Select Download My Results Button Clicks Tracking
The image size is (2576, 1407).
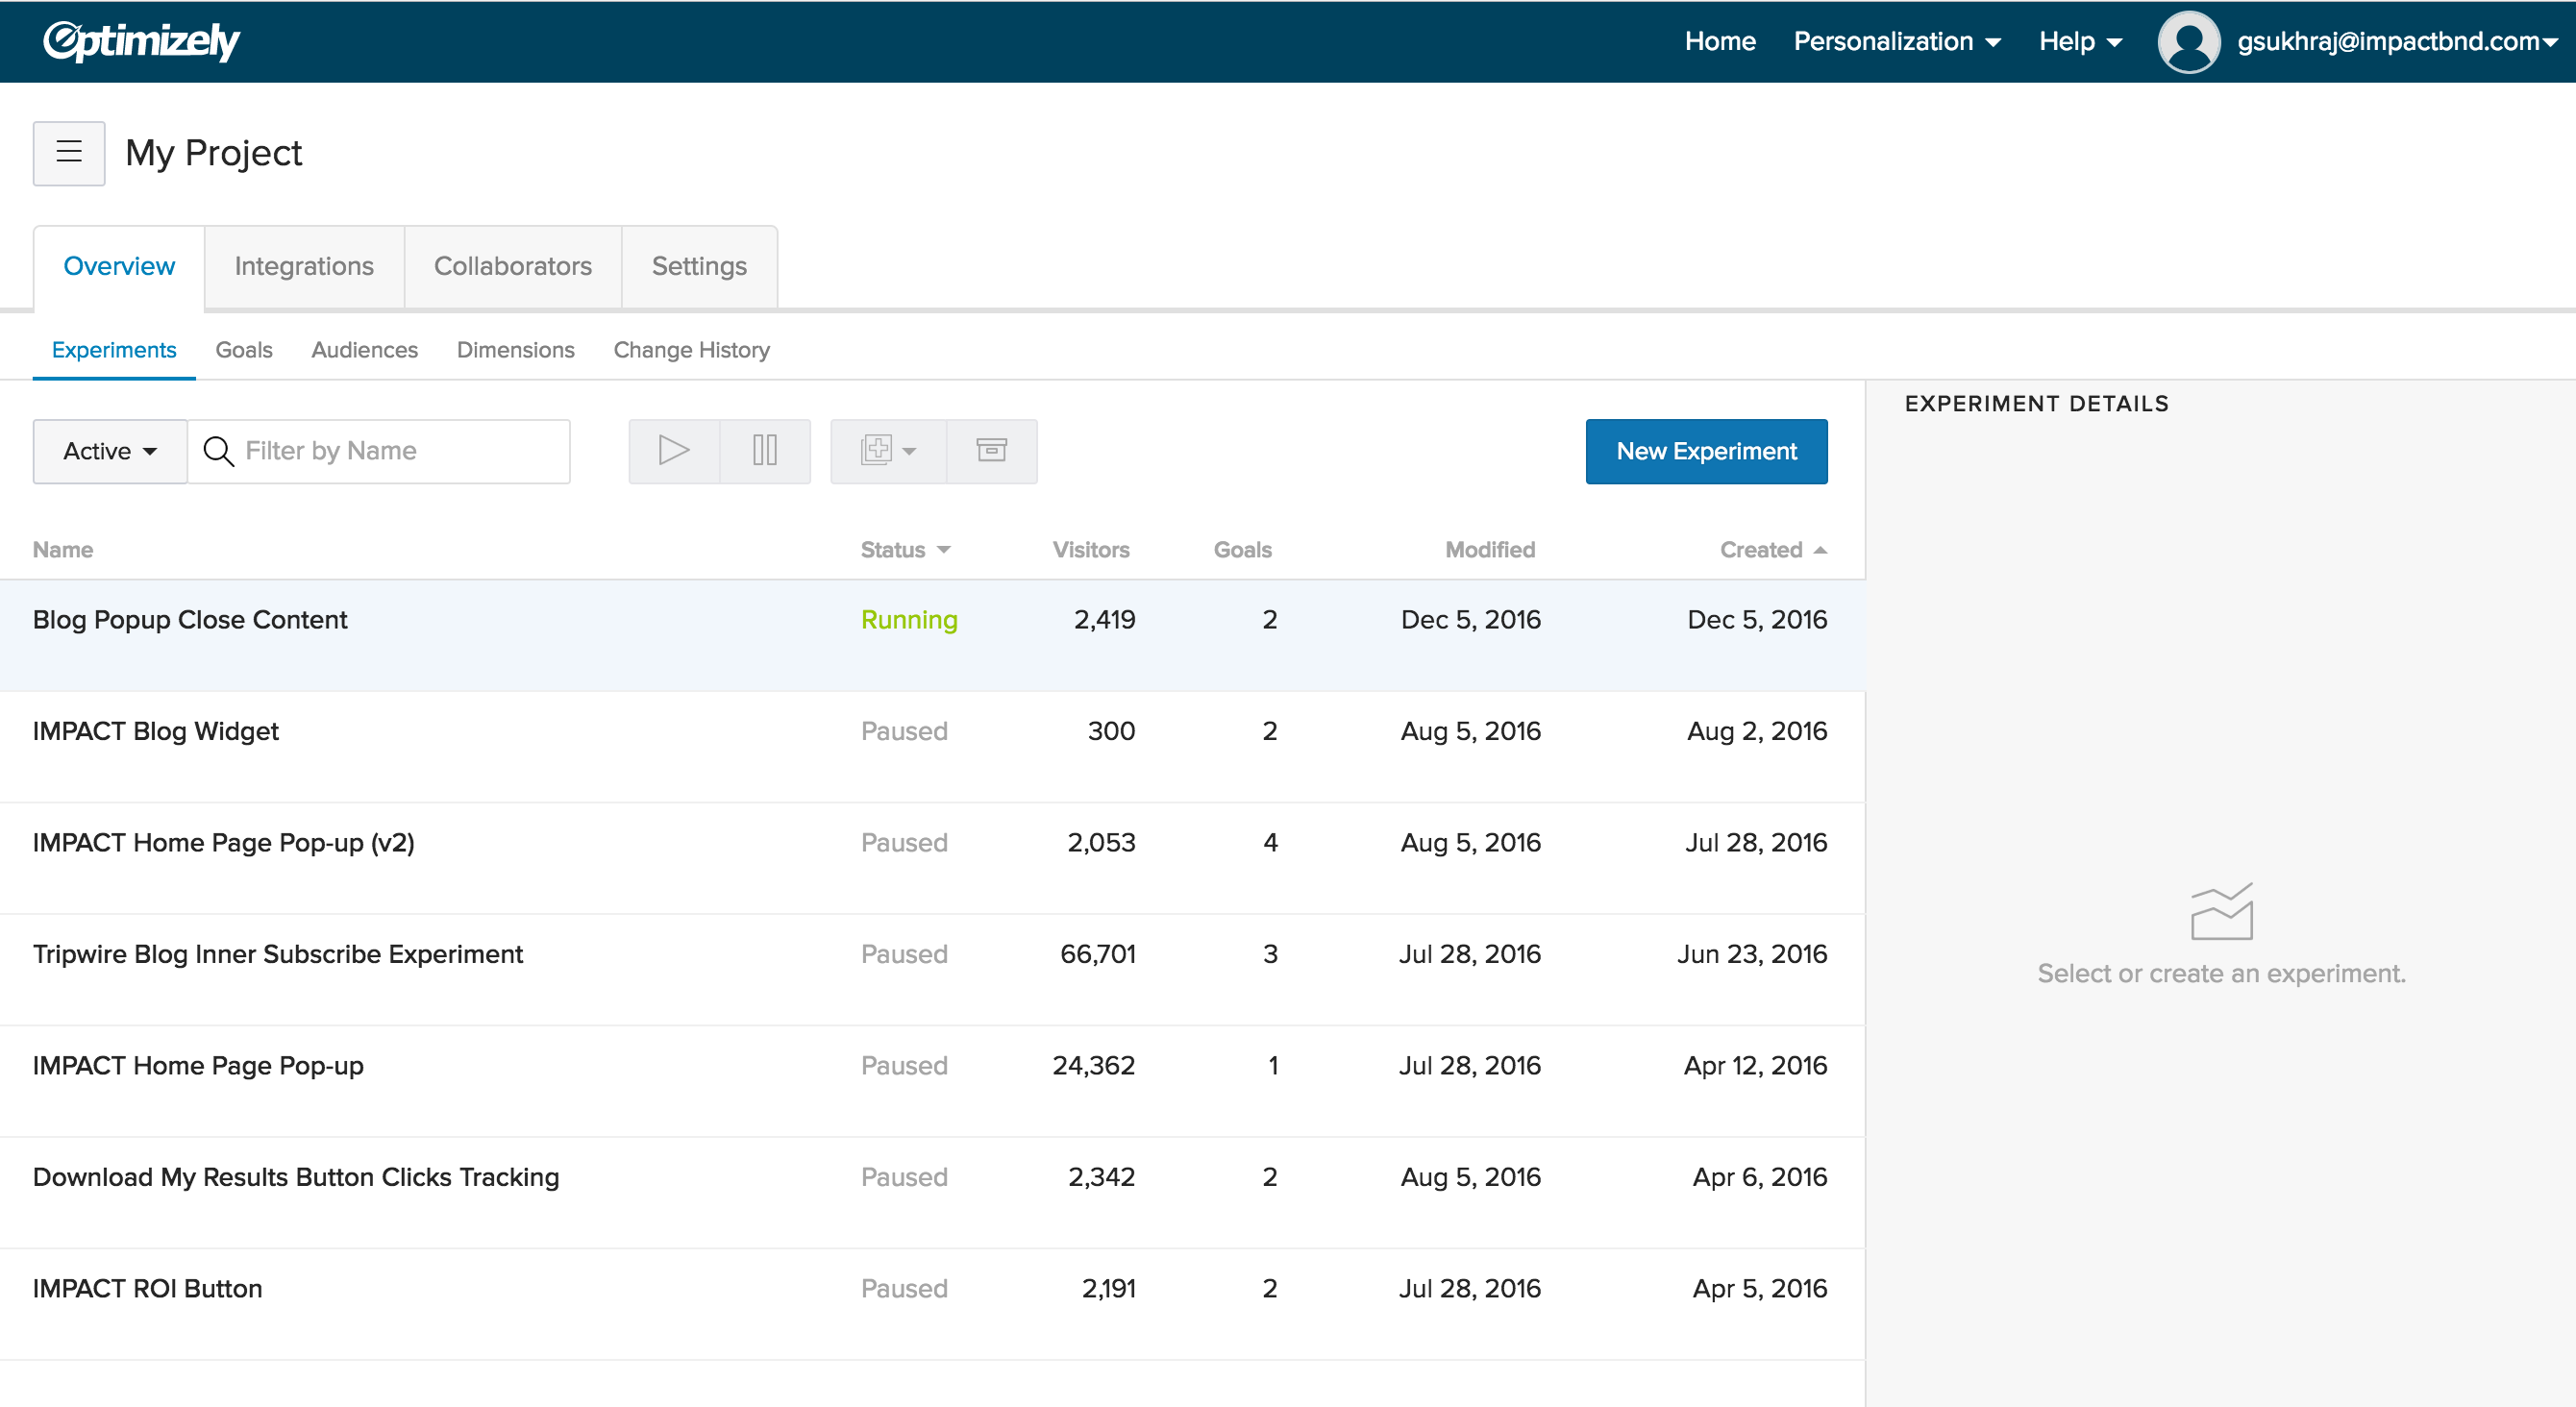(x=932, y=1192)
